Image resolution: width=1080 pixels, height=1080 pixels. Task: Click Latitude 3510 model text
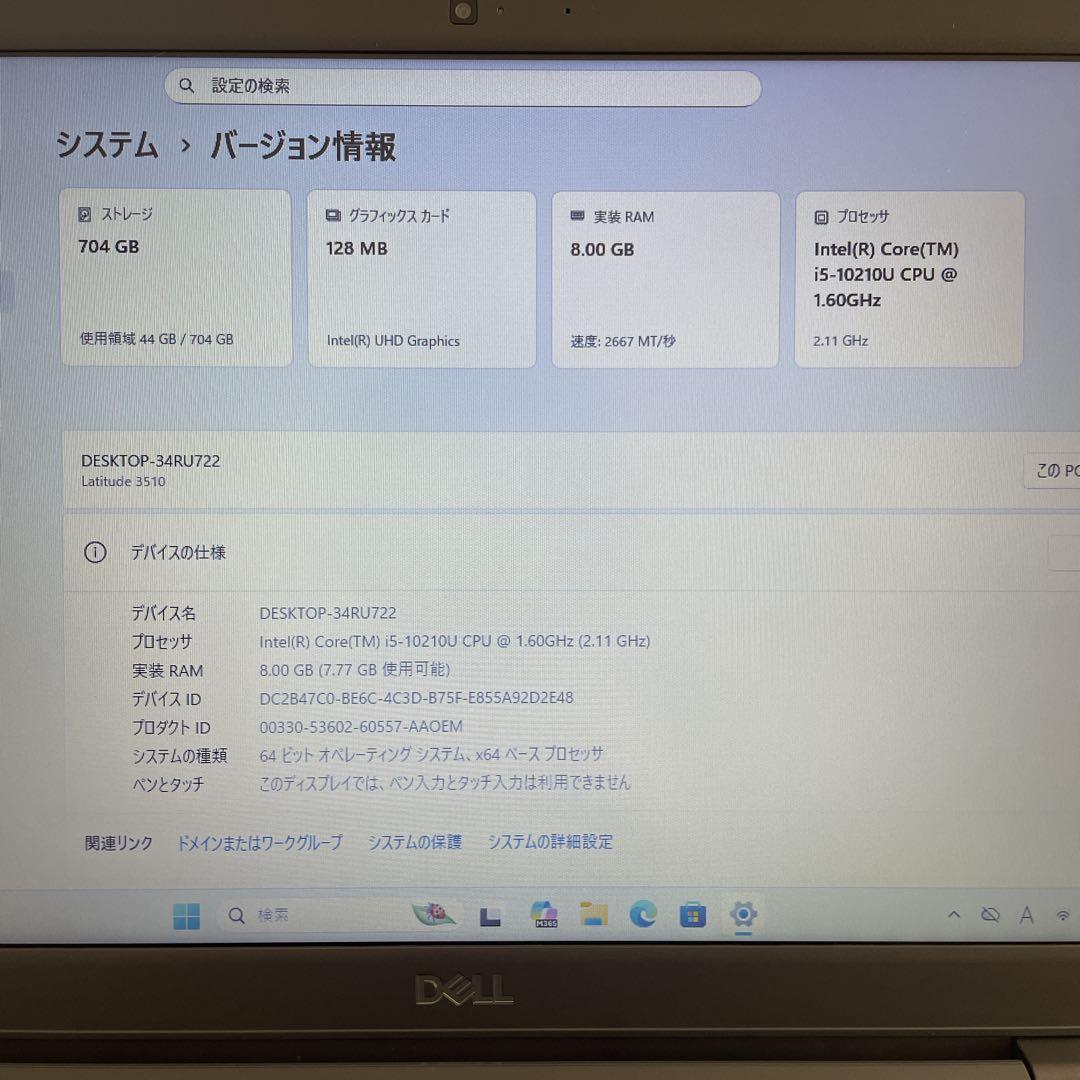[x=123, y=481]
